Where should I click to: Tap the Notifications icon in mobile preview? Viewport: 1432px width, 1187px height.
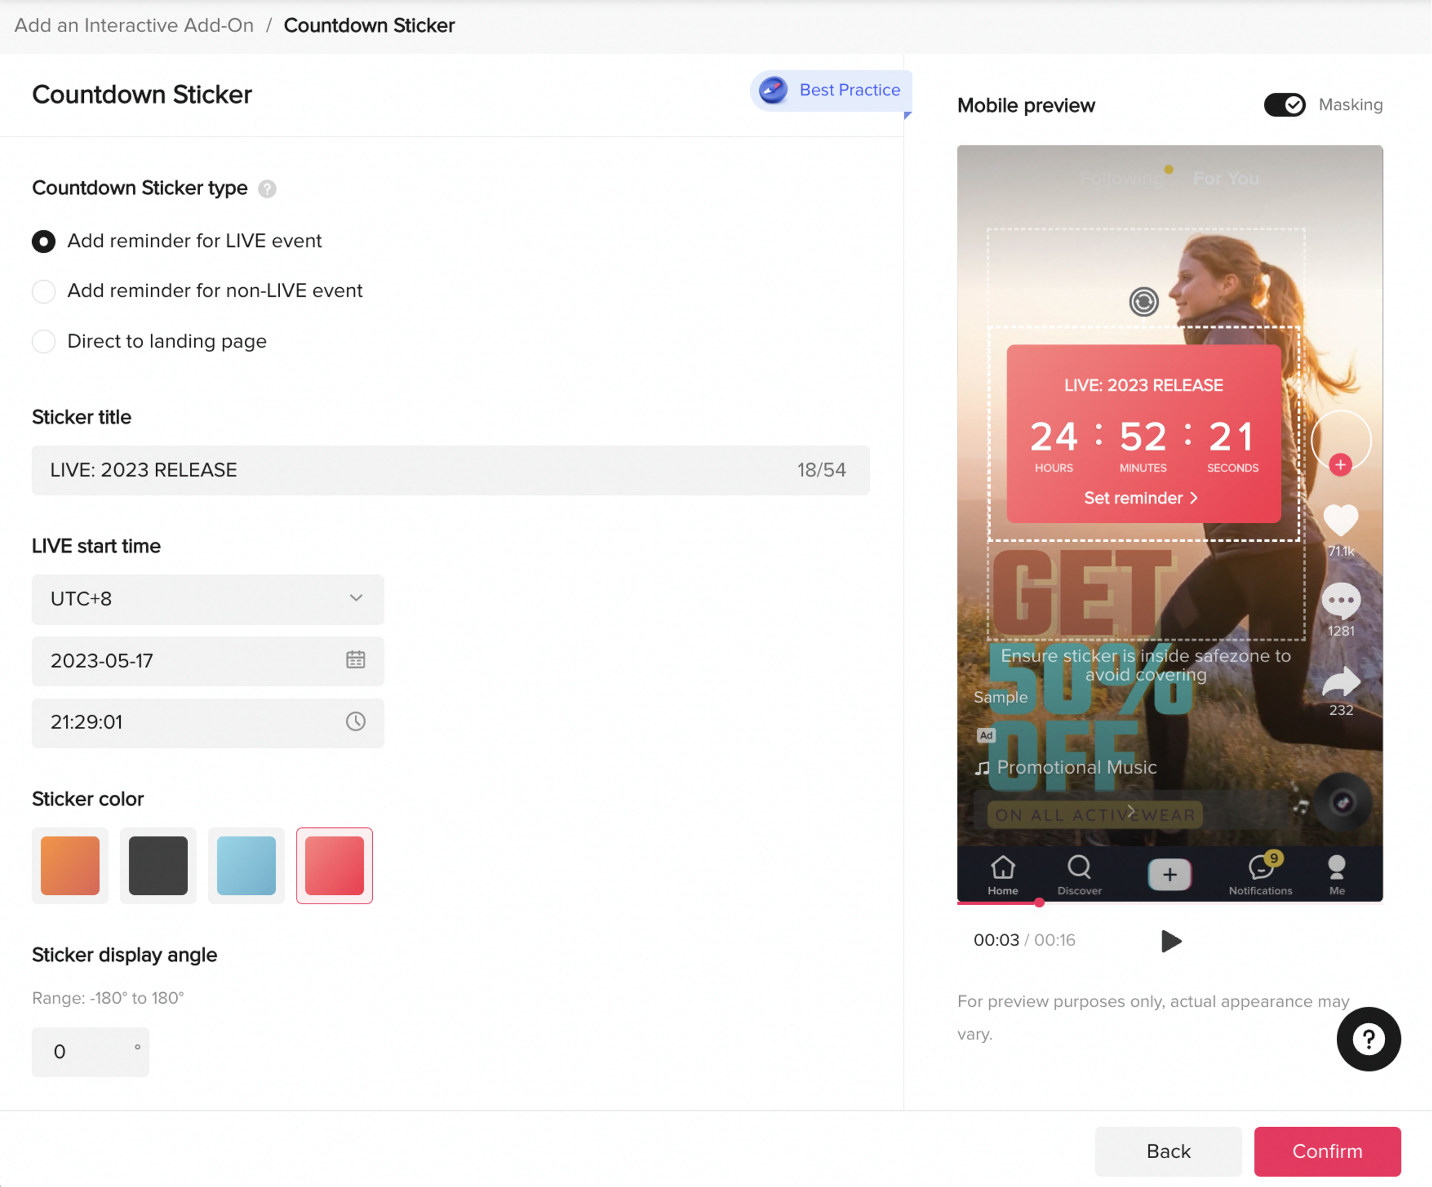click(x=1261, y=870)
